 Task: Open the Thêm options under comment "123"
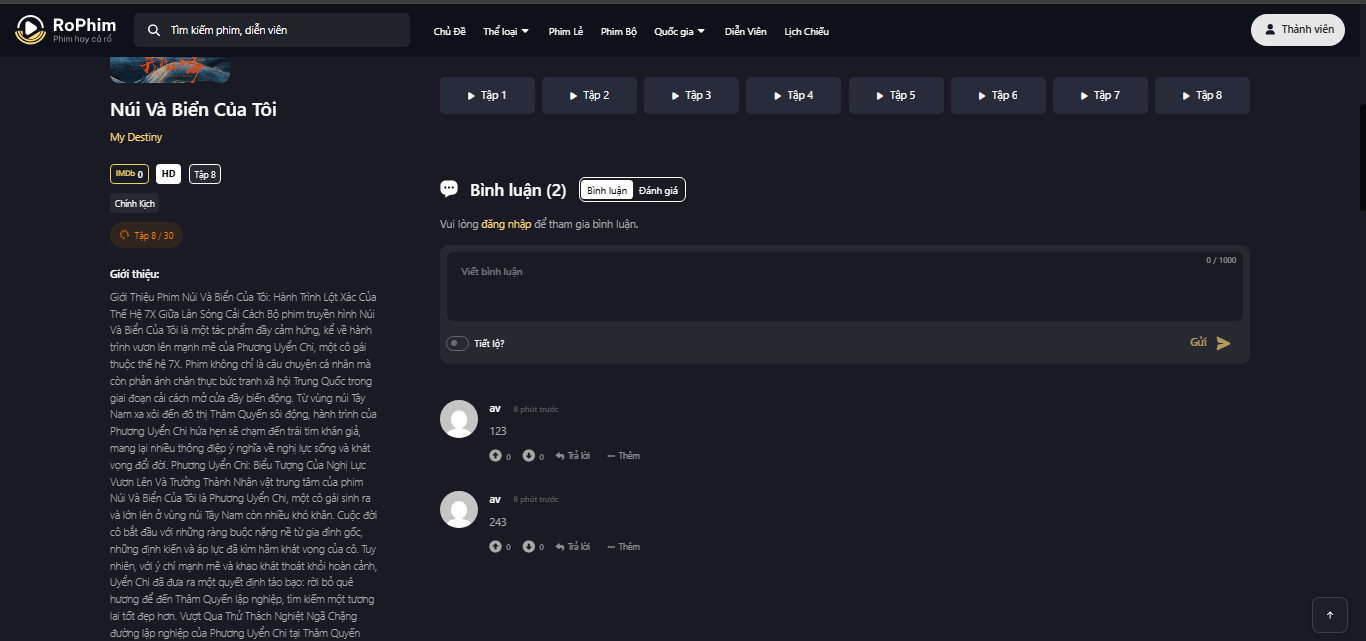point(622,455)
